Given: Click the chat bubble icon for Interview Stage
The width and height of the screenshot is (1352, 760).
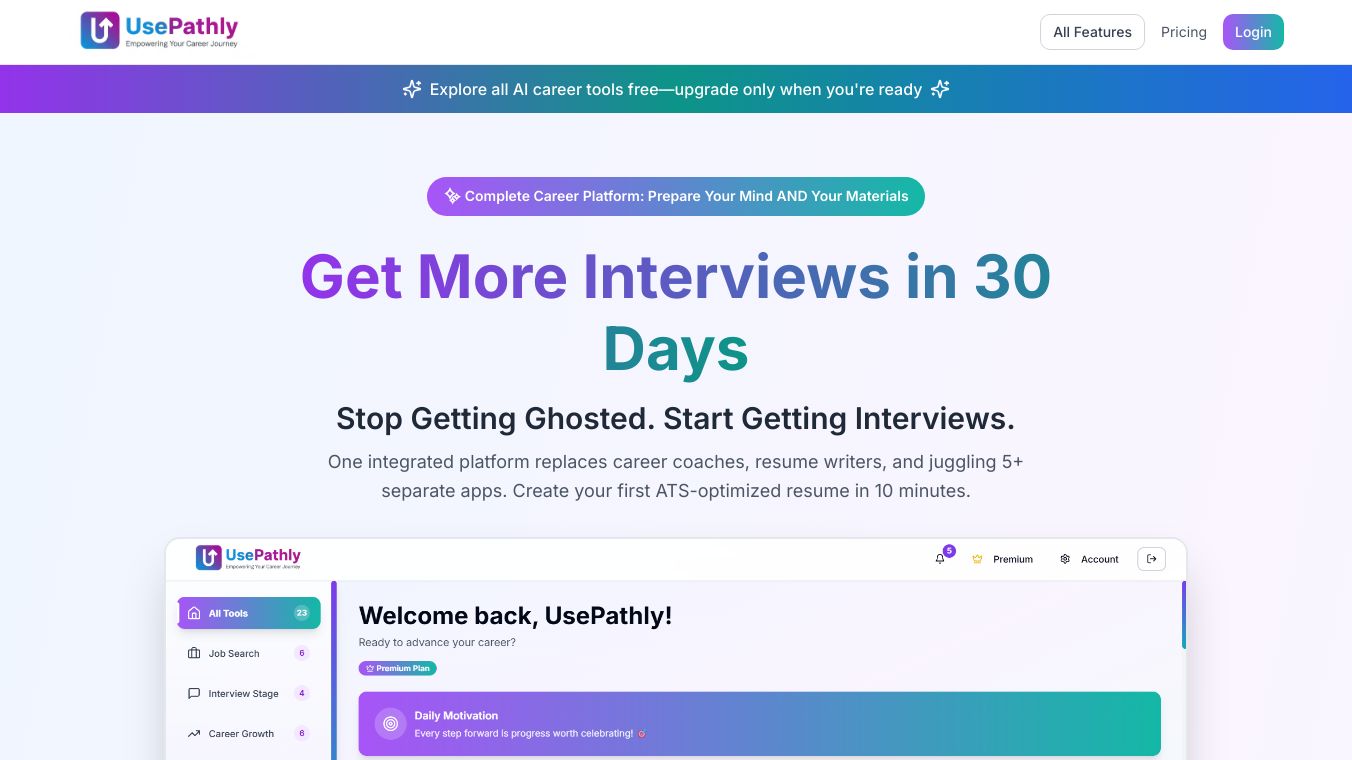Looking at the screenshot, I should (x=194, y=693).
